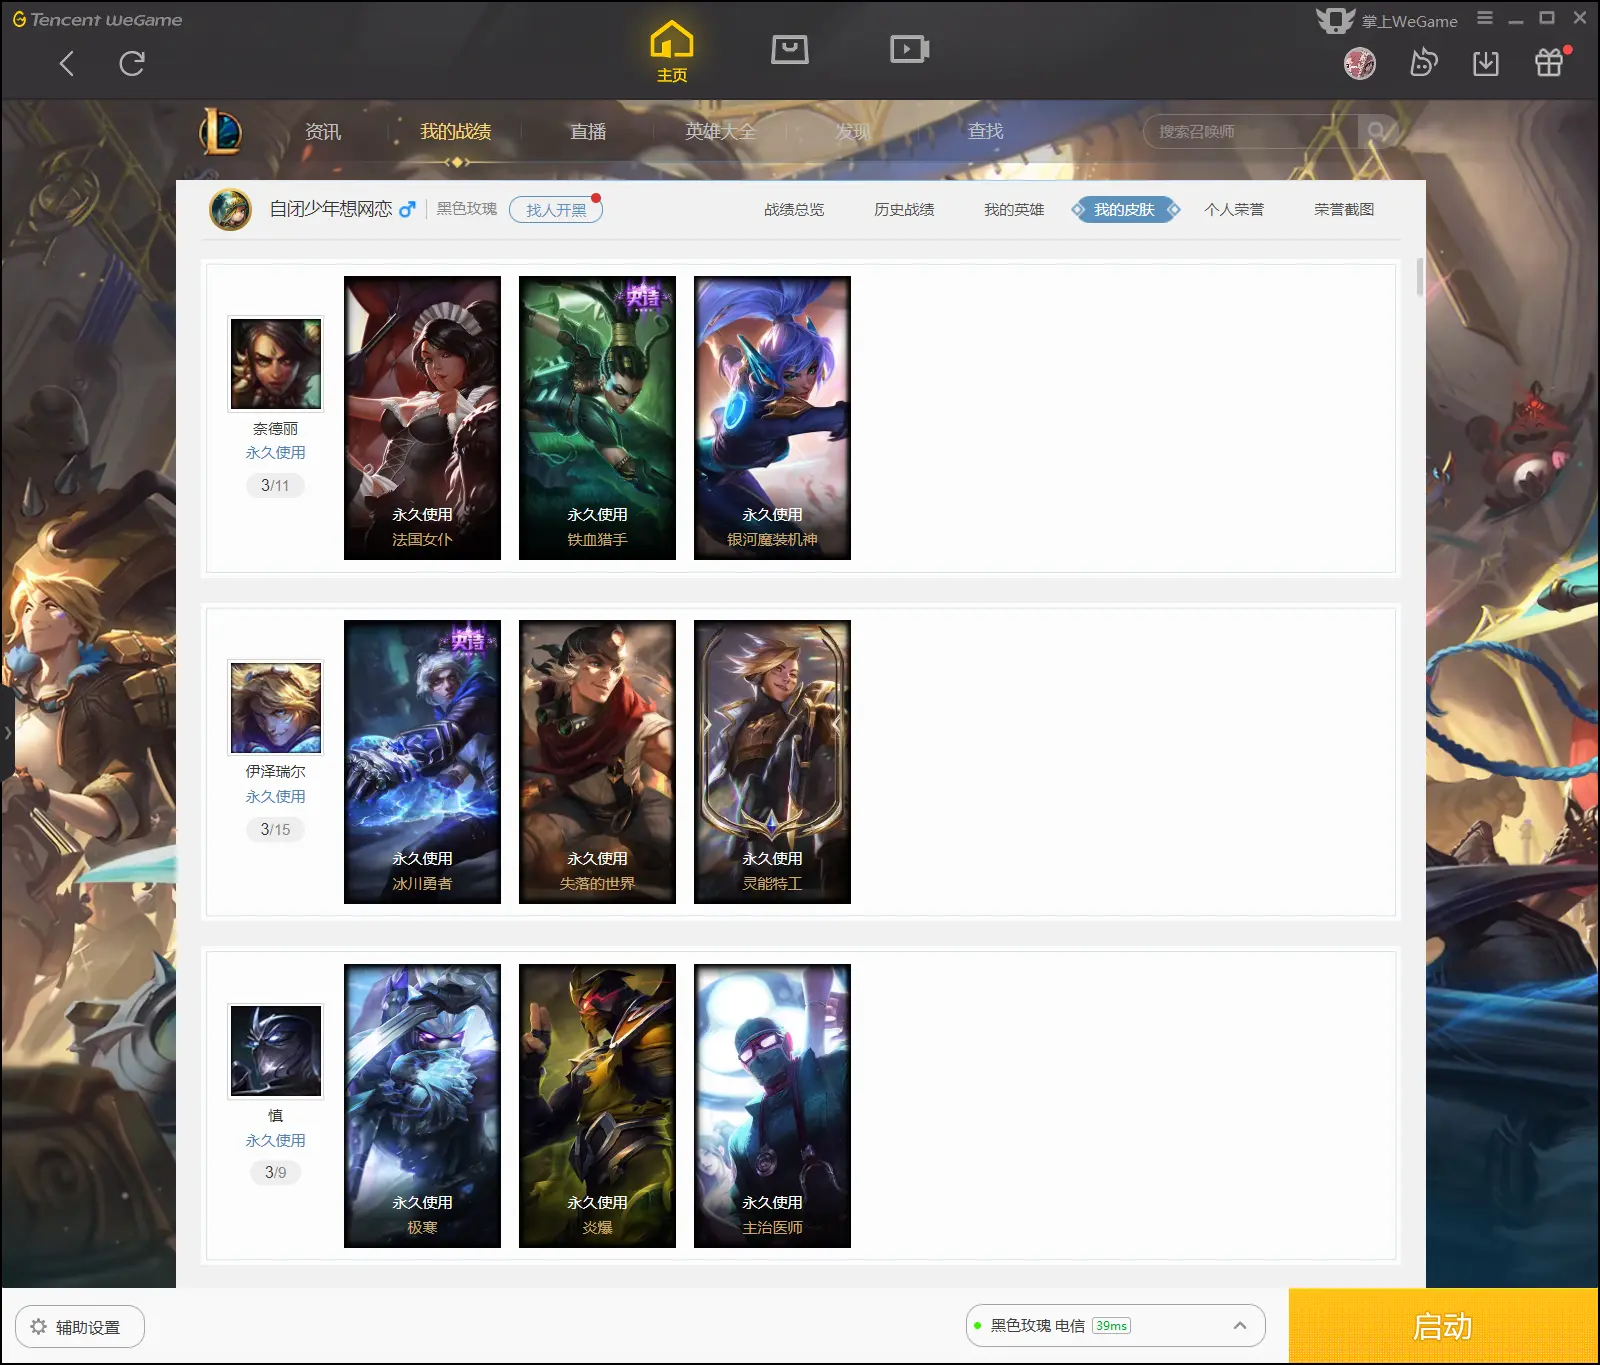Click the male gender icon next to name
The width and height of the screenshot is (1600, 1365).
407,210
